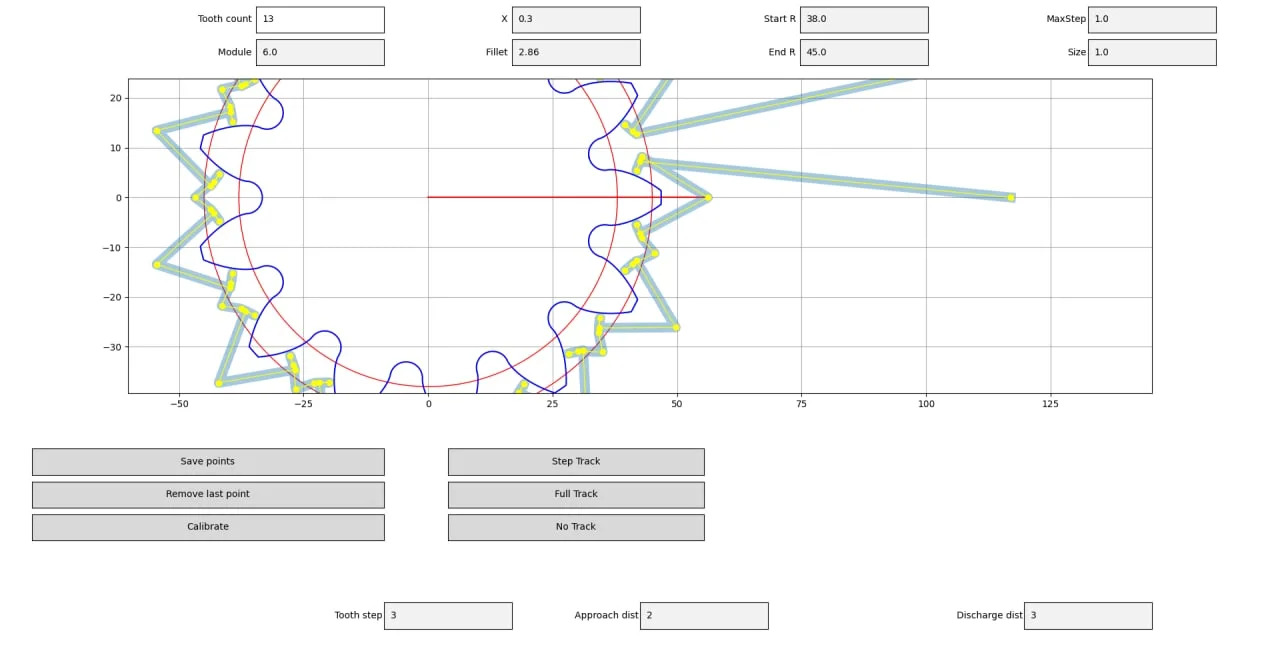Click the Save points button
This screenshot has width=1280, height=655.
pos(208,462)
